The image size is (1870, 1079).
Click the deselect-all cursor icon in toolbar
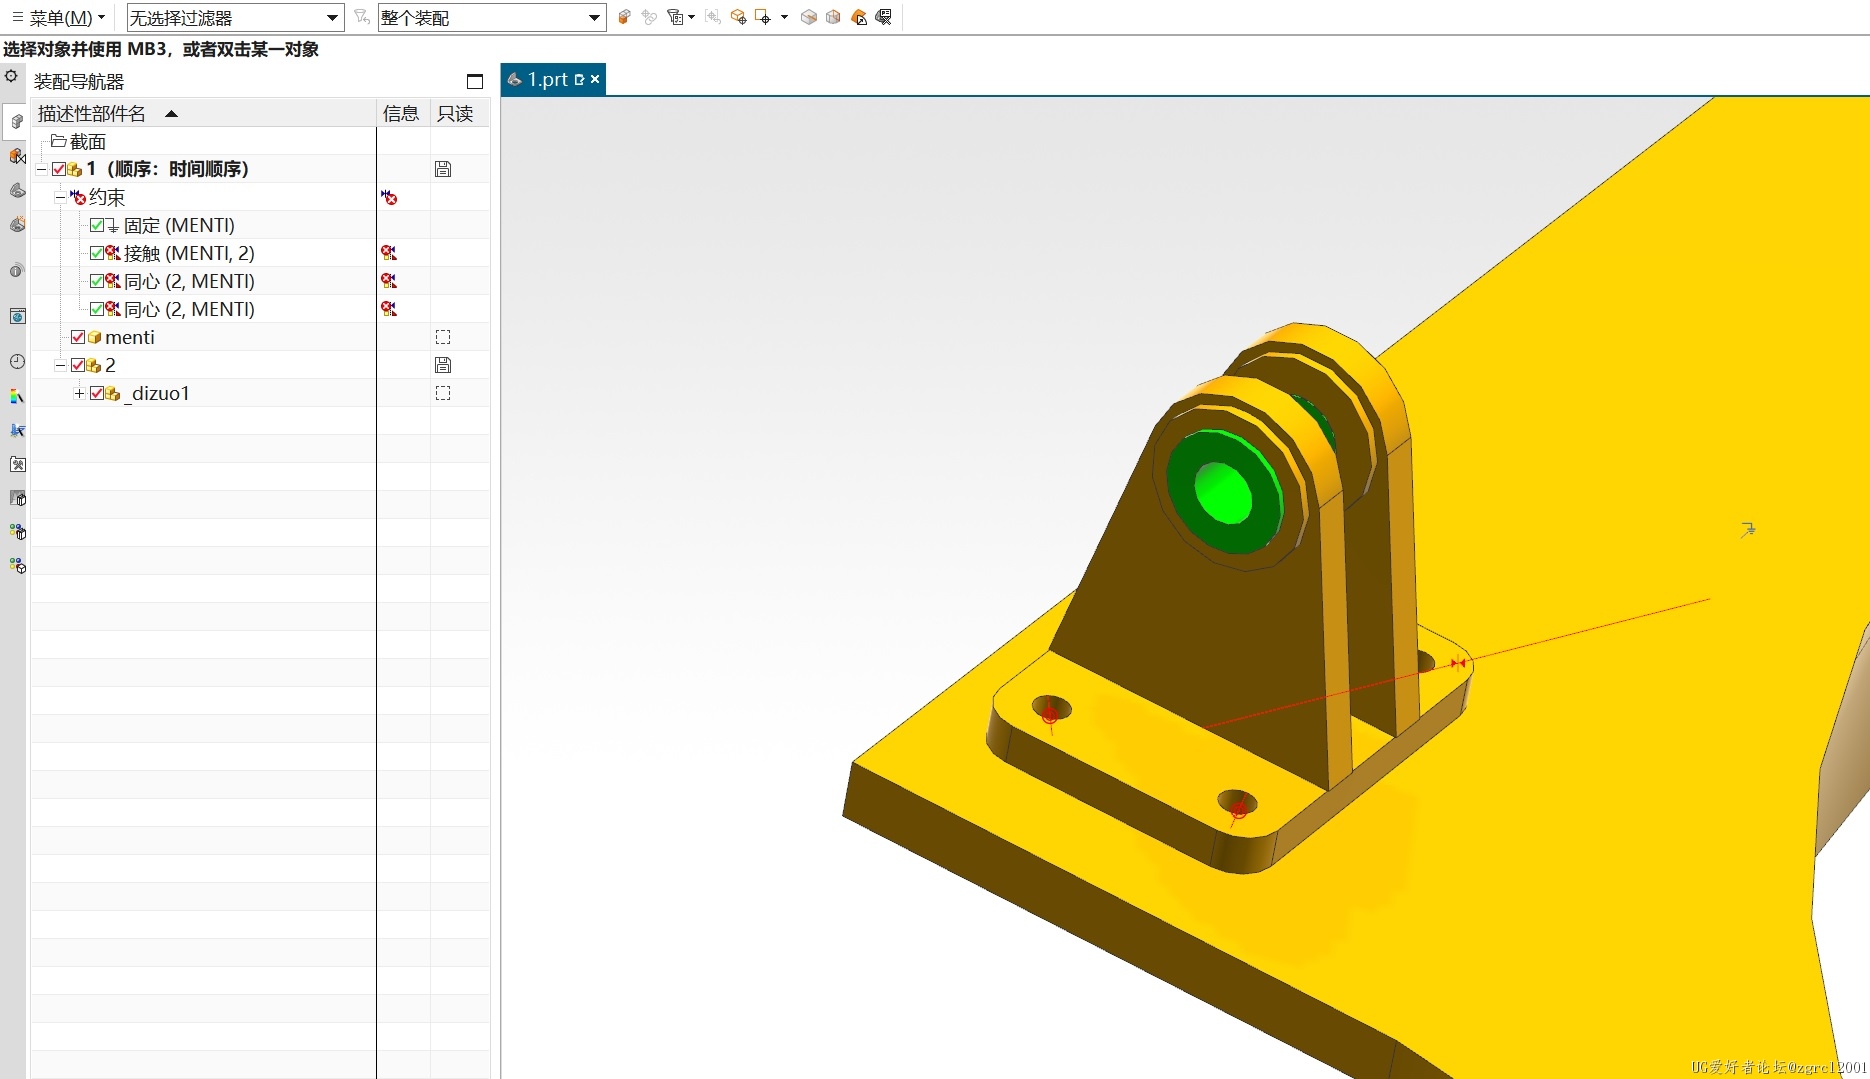click(883, 17)
